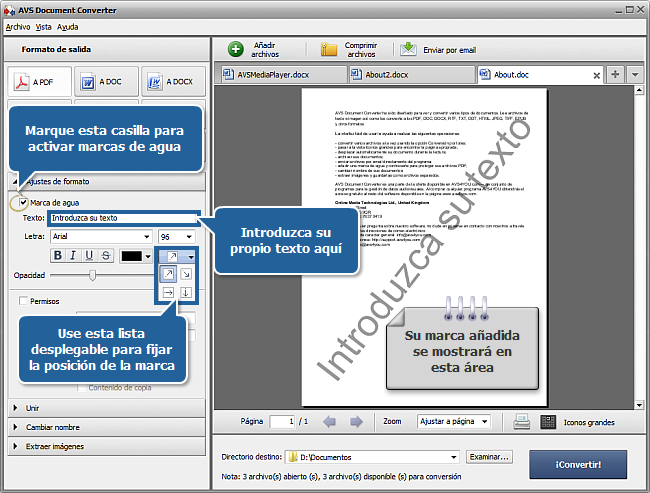This screenshot has height=493, width=650.
Task: Click the Enviar por email icon
Action: point(408,49)
